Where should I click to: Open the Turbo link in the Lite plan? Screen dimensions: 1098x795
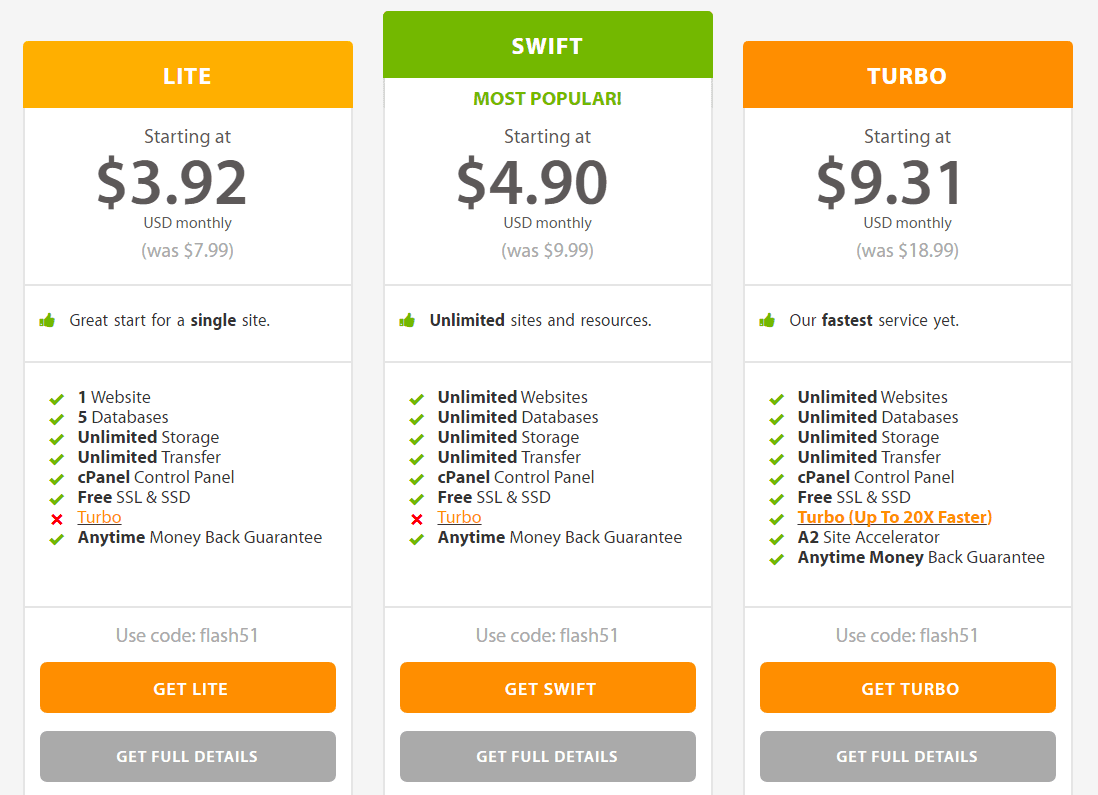tap(99, 517)
